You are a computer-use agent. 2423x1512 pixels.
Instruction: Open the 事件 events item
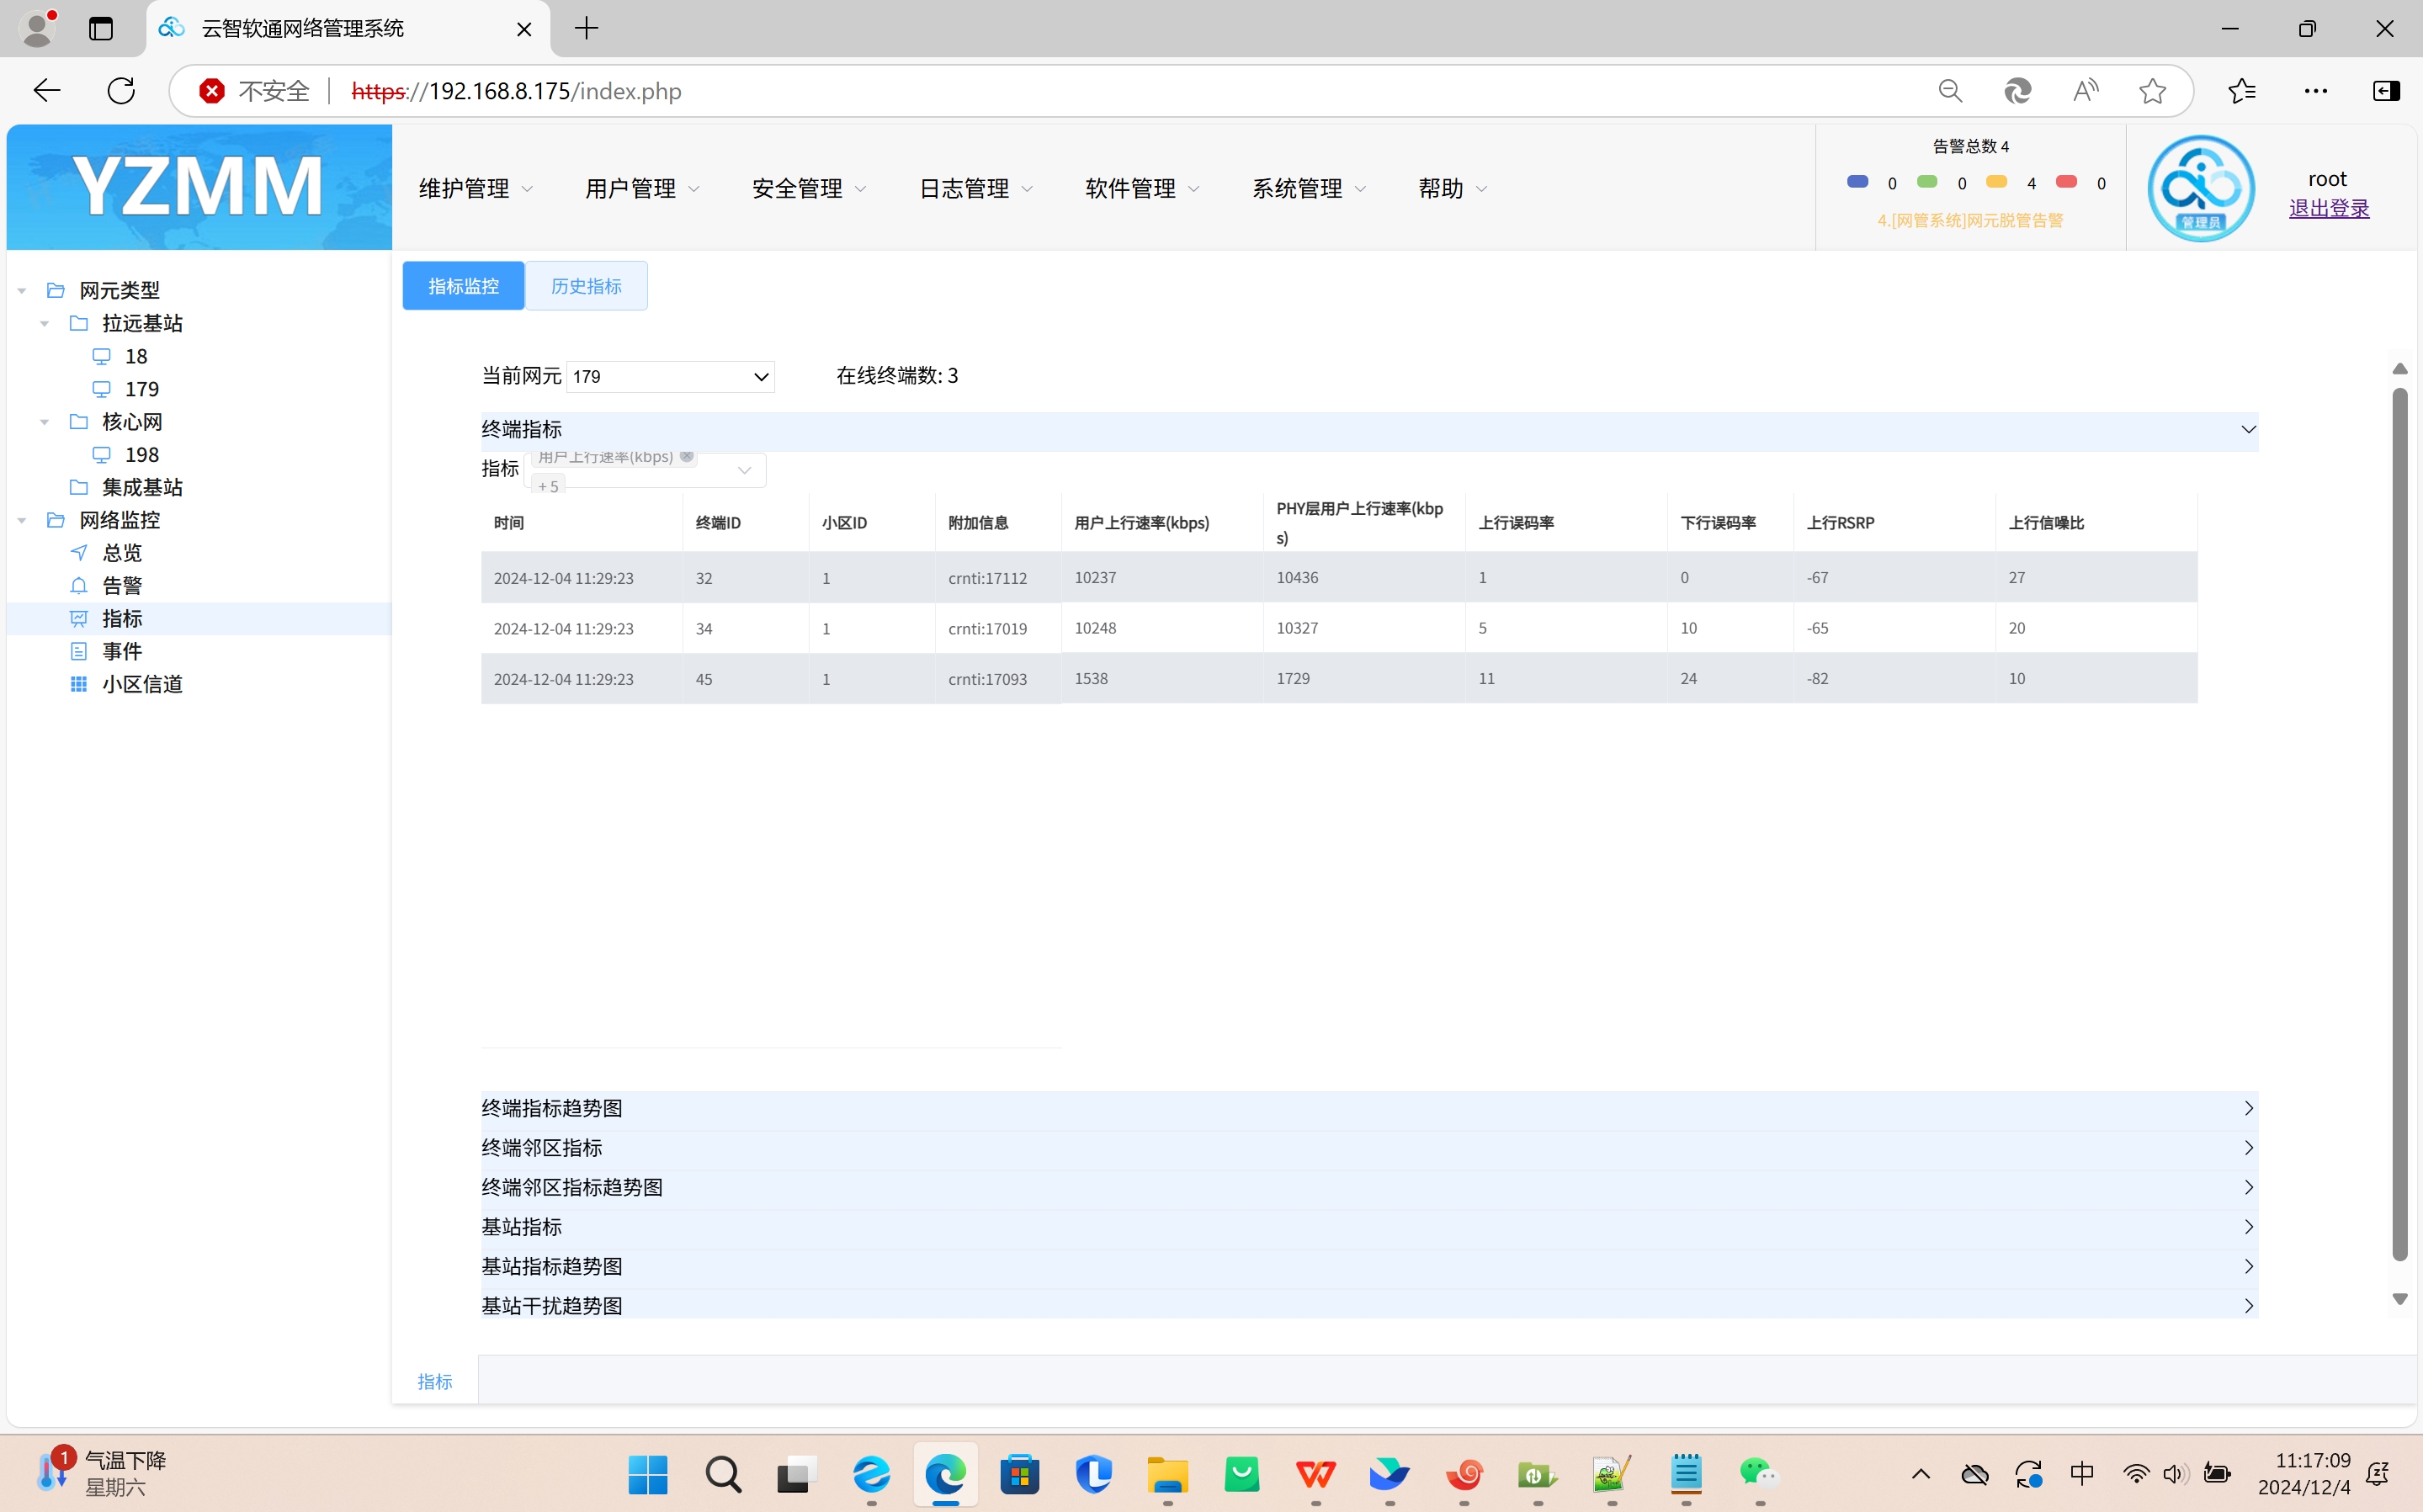point(122,651)
